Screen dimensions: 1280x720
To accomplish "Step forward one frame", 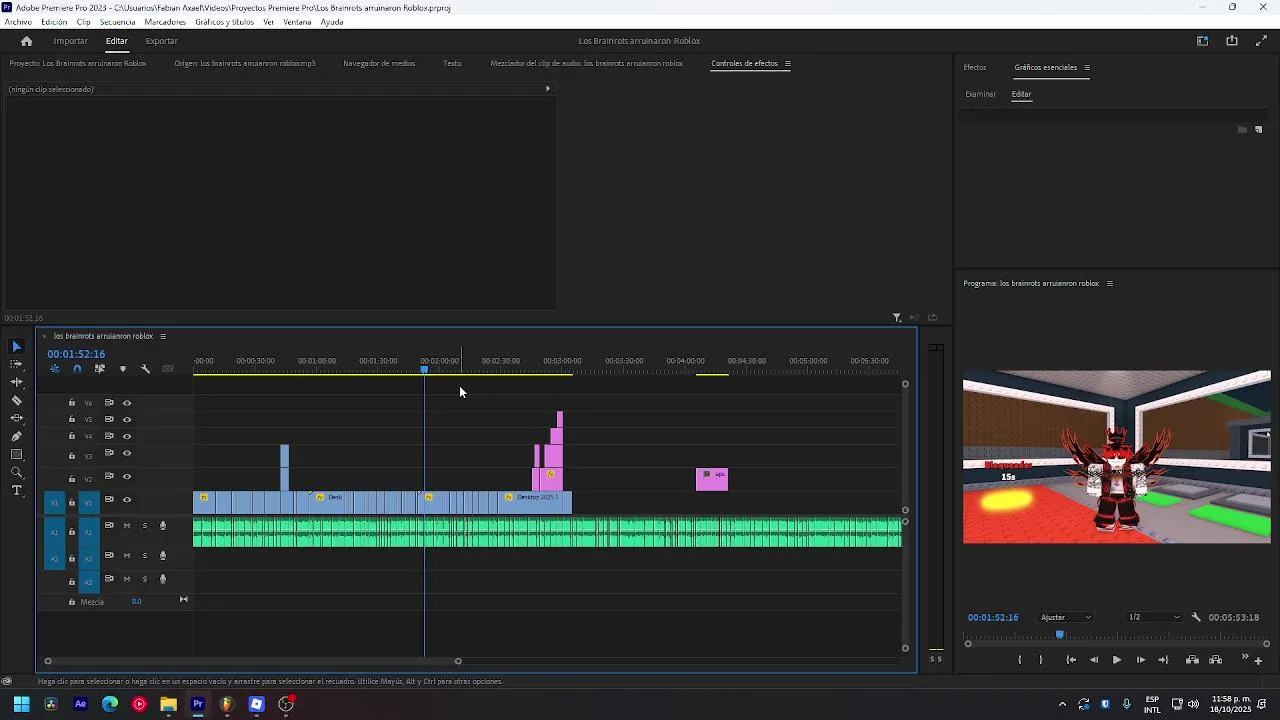I will coord(1140,660).
